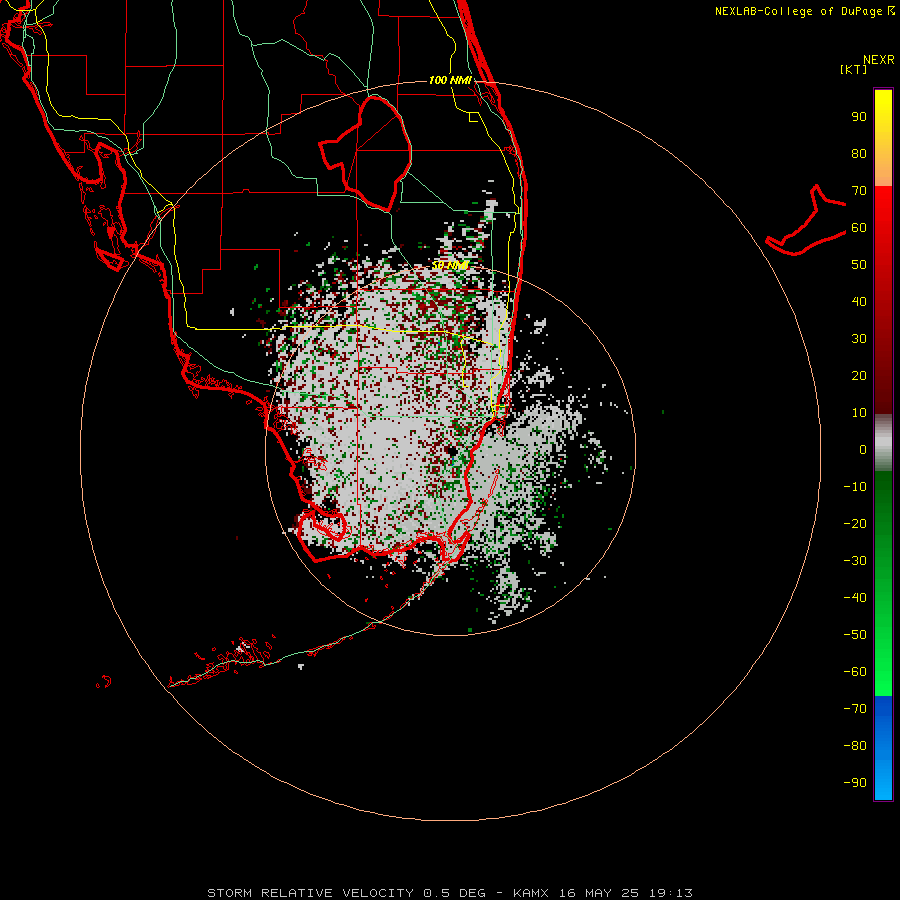
Task: Click the [KT] units label
Action: pyautogui.click(x=854, y=69)
